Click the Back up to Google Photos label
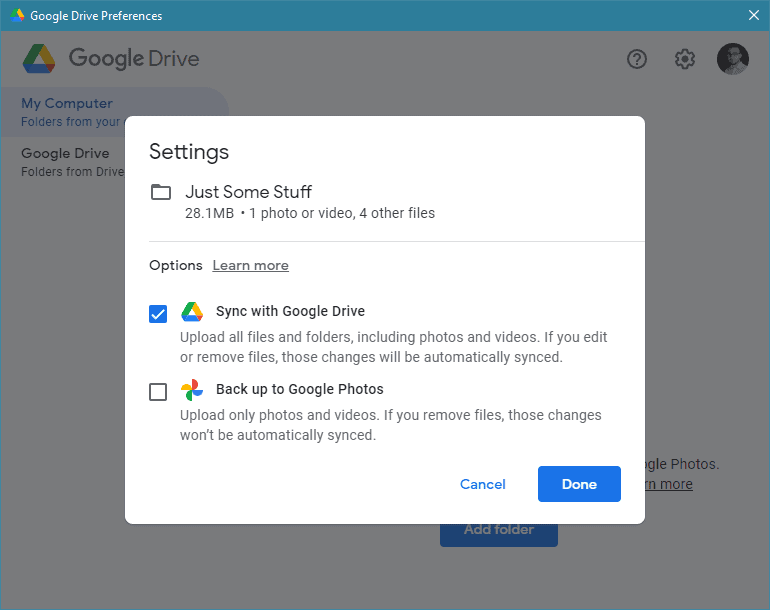Image resolution: width=770 pixels, height=610 pixels. (x=300, y=389)
